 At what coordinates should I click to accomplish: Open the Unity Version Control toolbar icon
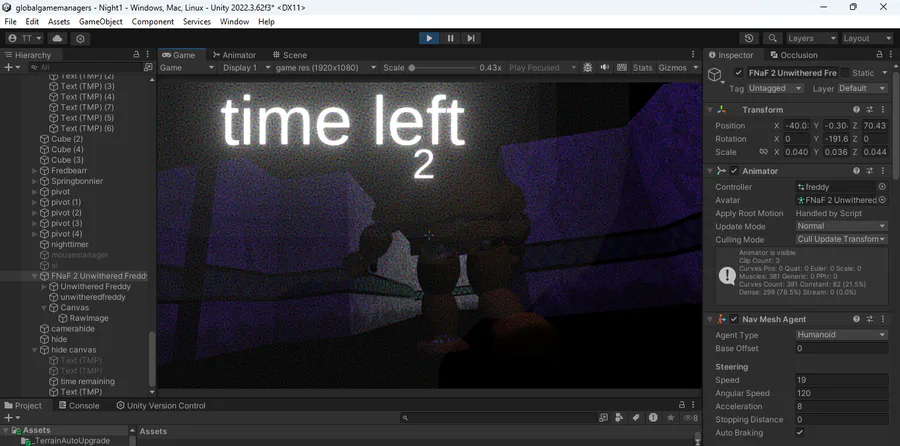(80, 38)
